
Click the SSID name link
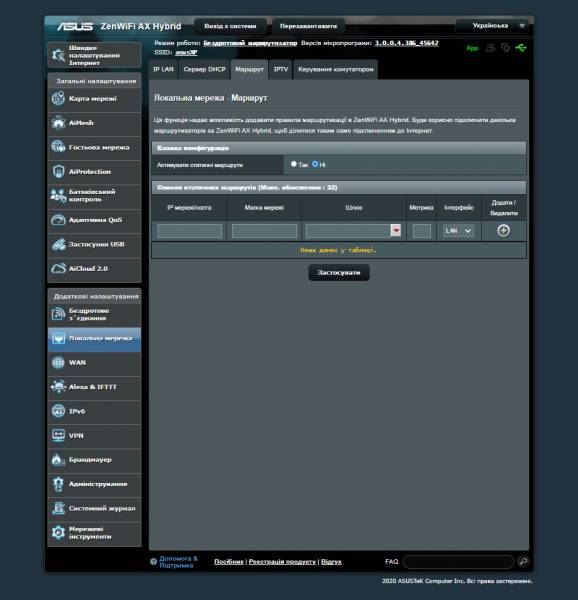tap(186, 52)
